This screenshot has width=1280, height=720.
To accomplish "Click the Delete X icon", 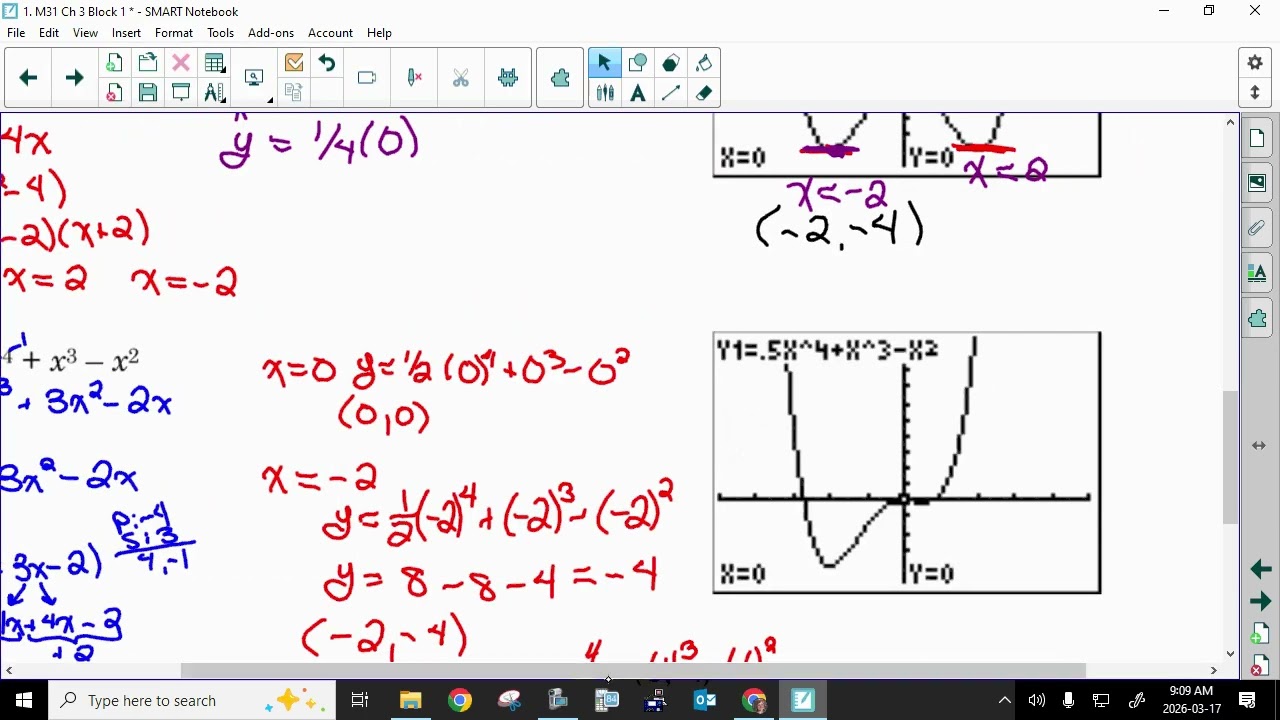I will (181, 63).
